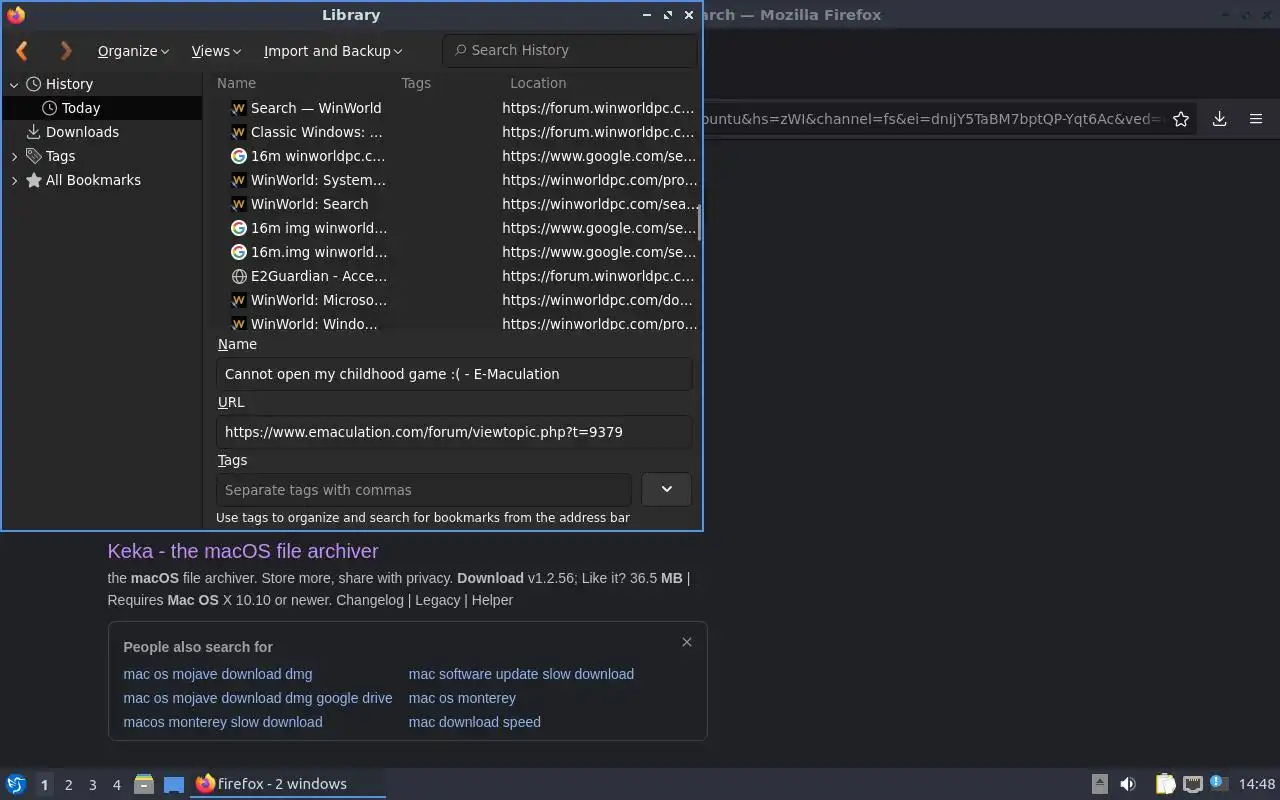The width and height of the screenshot is (1280, 800).
Task: Select Today under History
Action: click(x=81, y=108)
